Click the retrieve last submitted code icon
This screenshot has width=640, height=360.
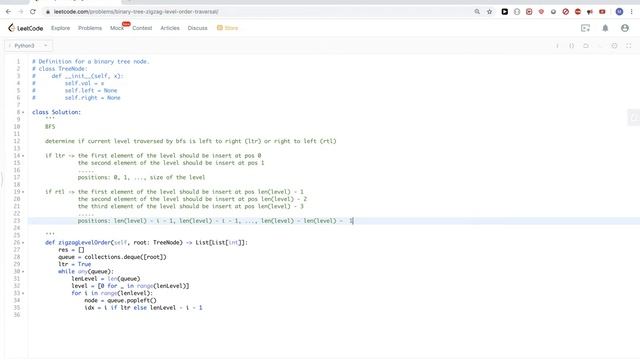(586, 46)
